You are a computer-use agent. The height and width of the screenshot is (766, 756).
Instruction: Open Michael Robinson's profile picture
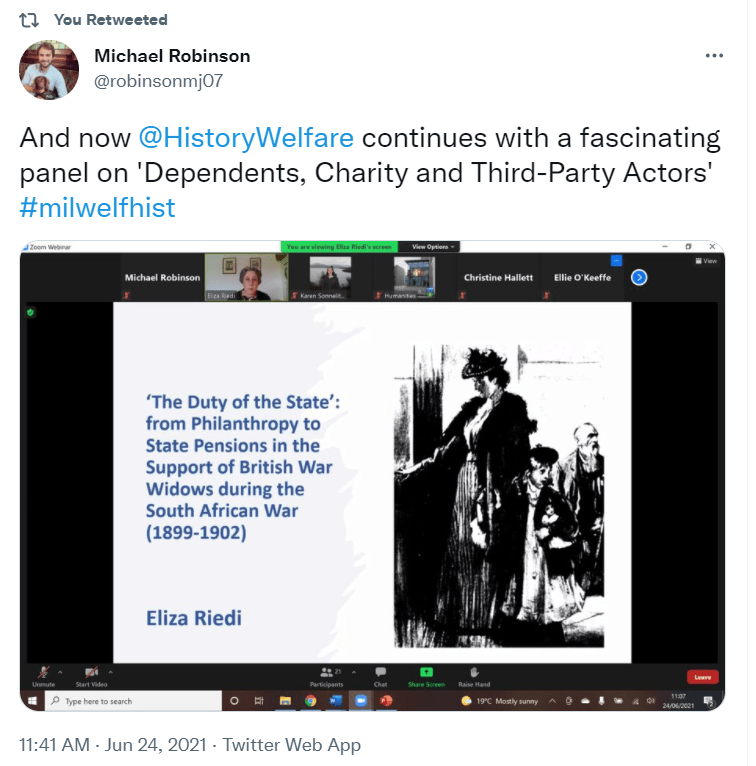49,70
